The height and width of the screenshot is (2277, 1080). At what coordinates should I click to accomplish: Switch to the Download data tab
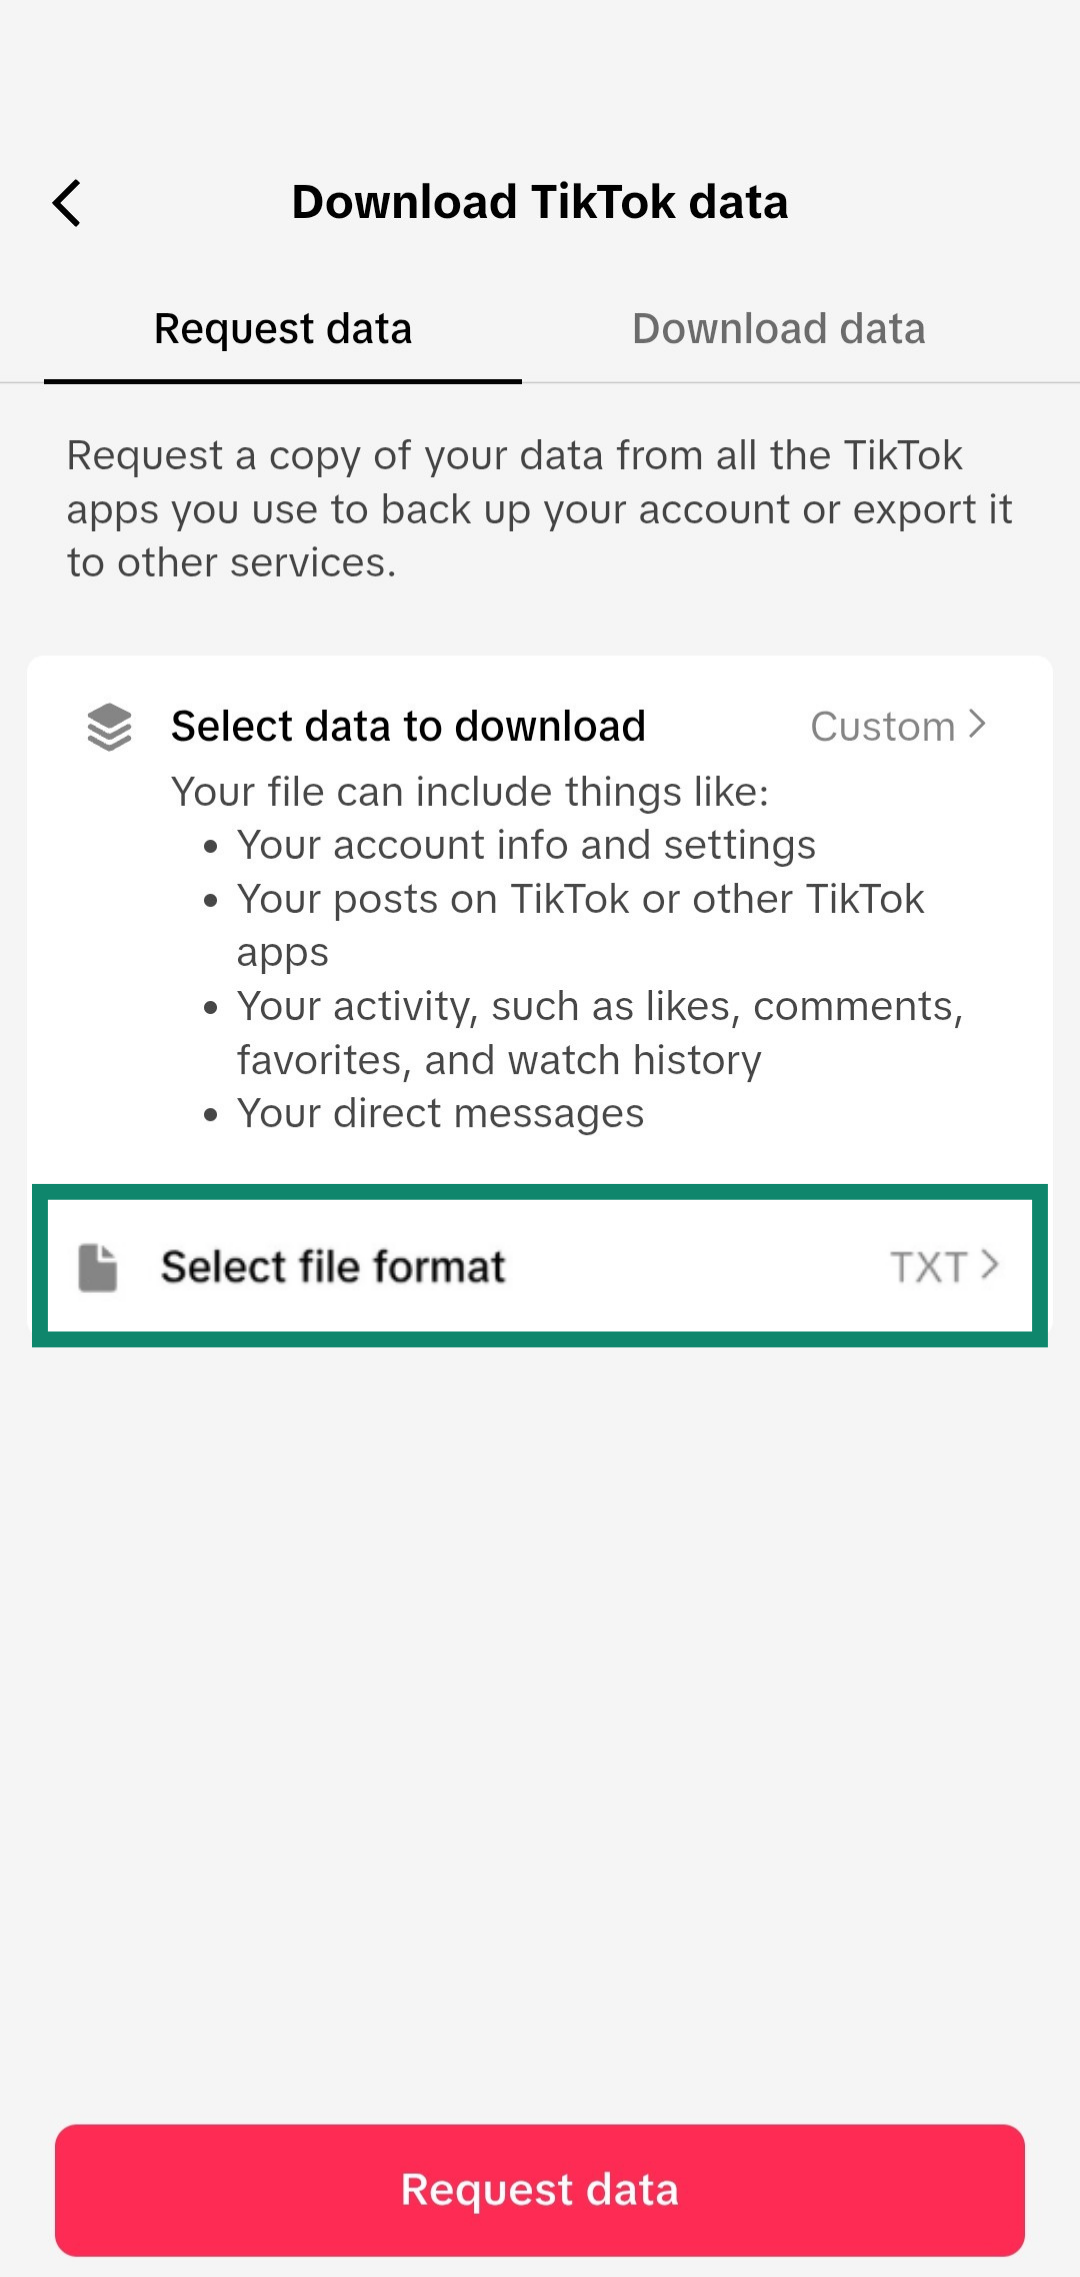pyautogui.click(x=779, y=328)
